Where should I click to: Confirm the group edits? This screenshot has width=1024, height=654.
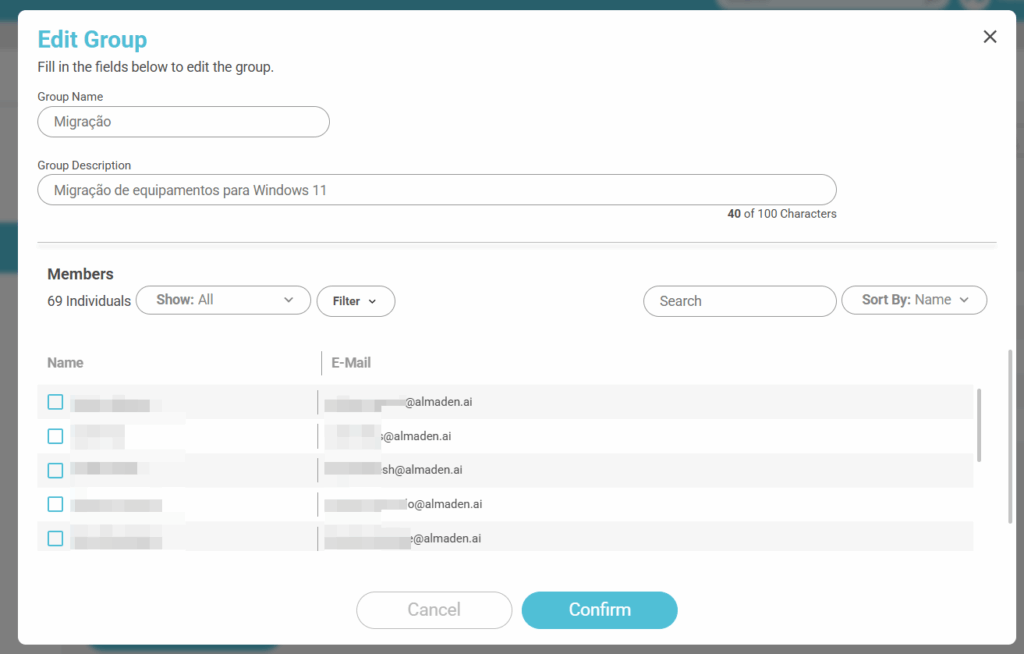click(x=599, y=610)
